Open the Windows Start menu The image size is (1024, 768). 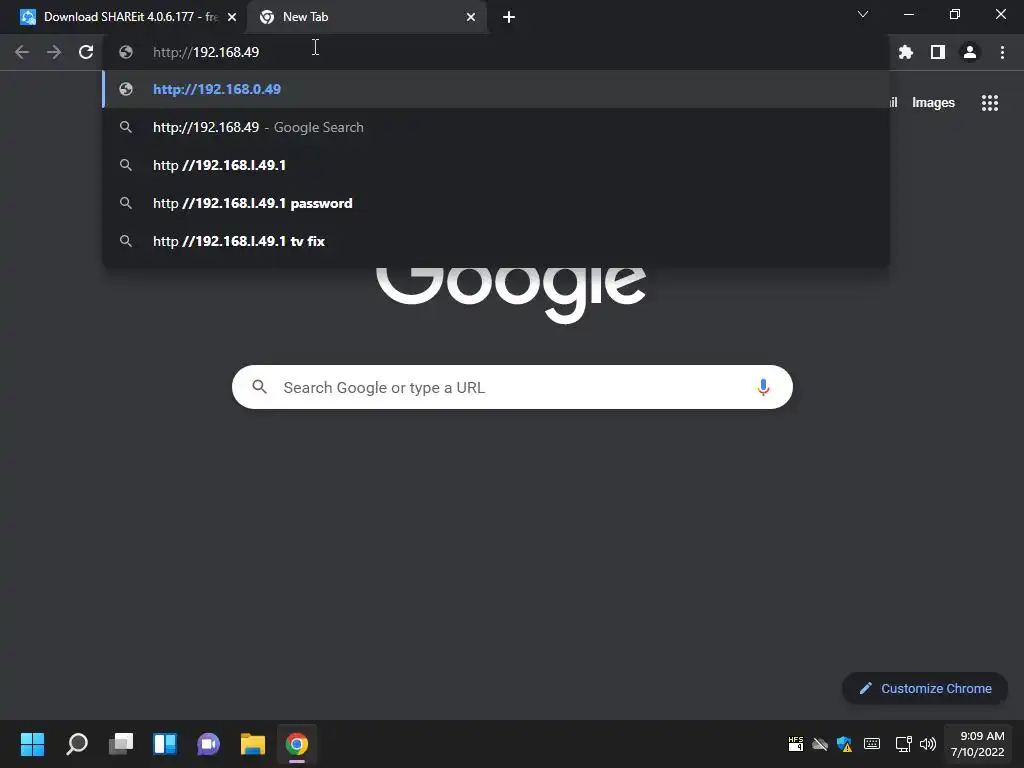[x=32, y=744]
